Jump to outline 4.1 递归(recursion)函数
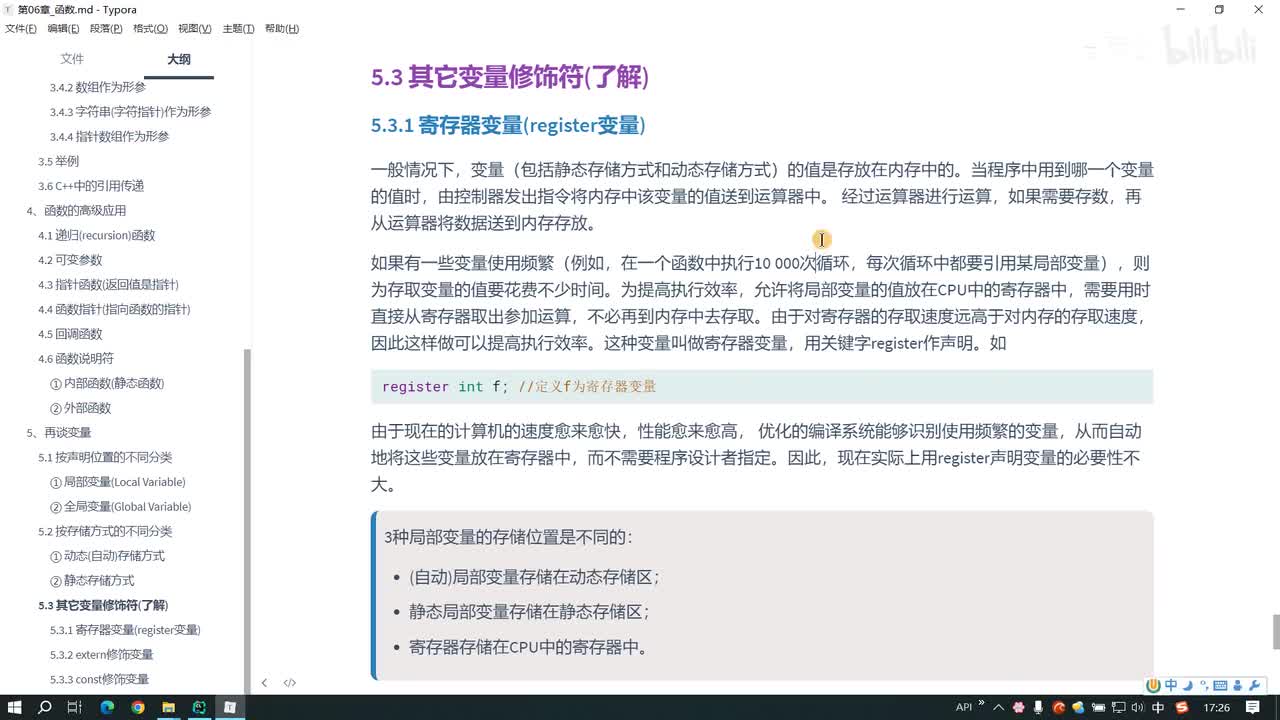The height and width of the screenshot is (720, 1280). (96, 235)
